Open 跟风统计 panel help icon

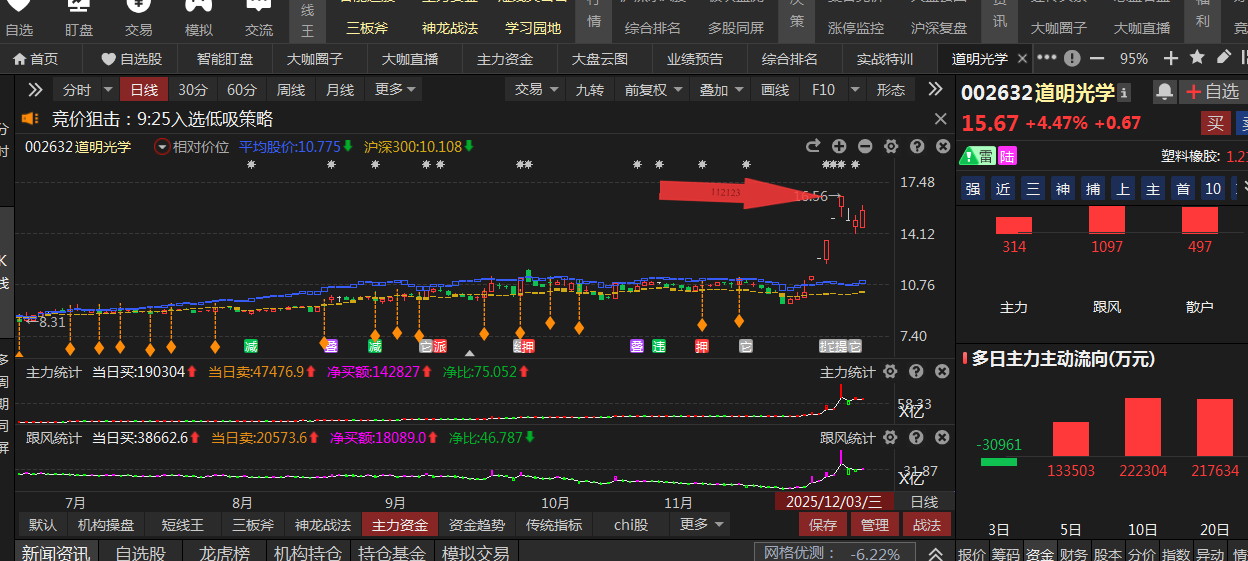pos(917,438)
